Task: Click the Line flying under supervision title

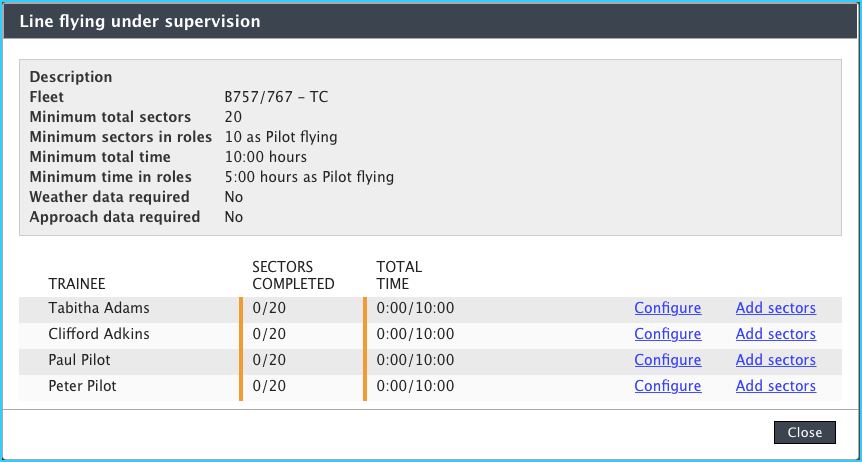Action: click(x=140, y=21)
